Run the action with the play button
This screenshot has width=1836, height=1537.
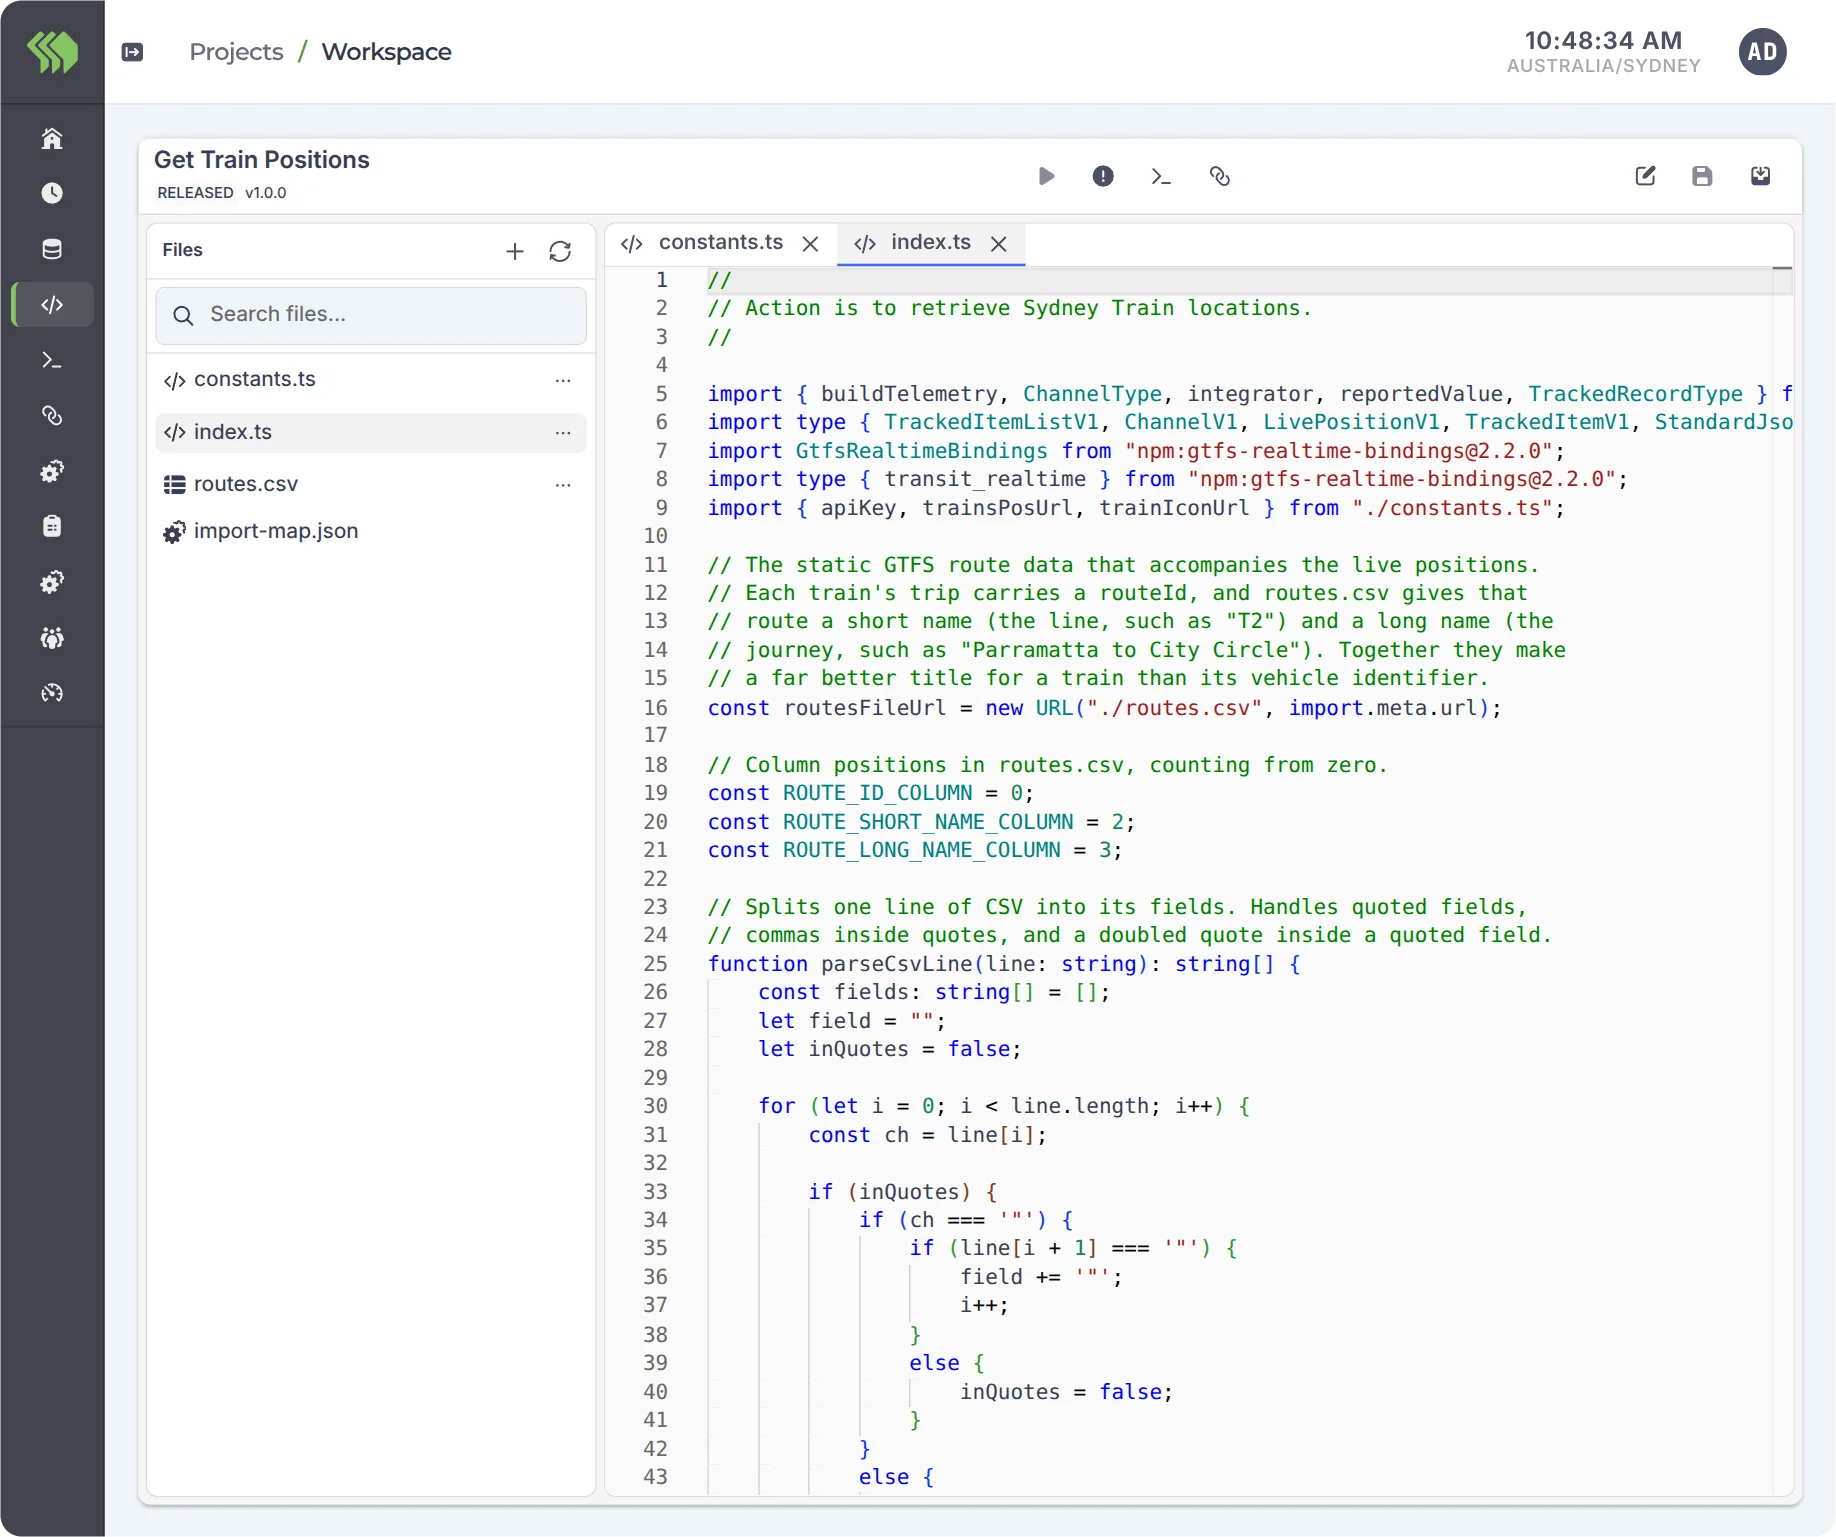pyautogui.click(x=1046, y=177)
